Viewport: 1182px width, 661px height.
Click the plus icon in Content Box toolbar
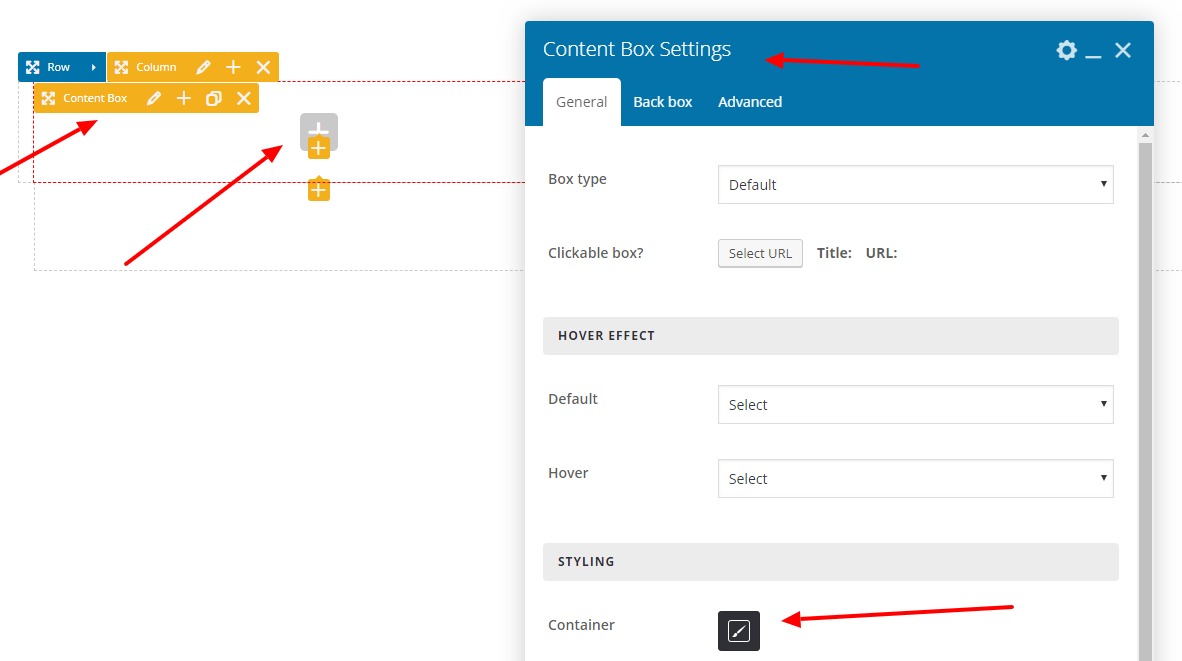184,98
